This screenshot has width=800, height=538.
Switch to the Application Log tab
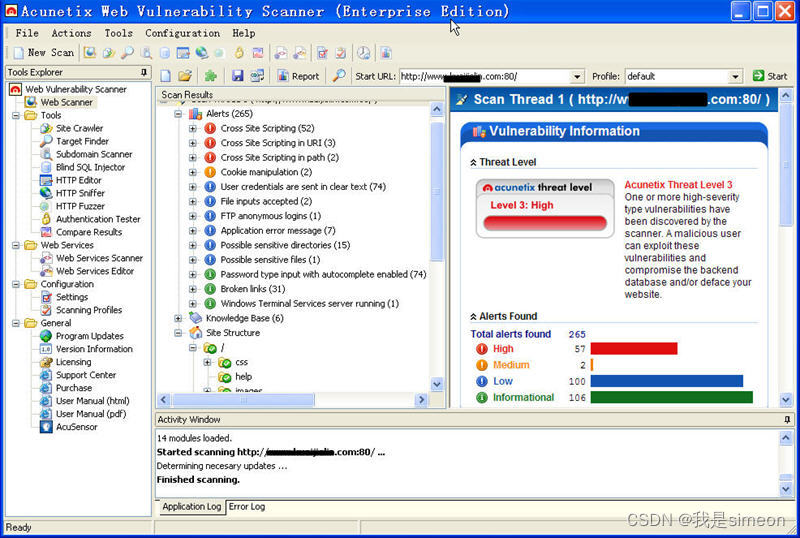click(191, 506)
